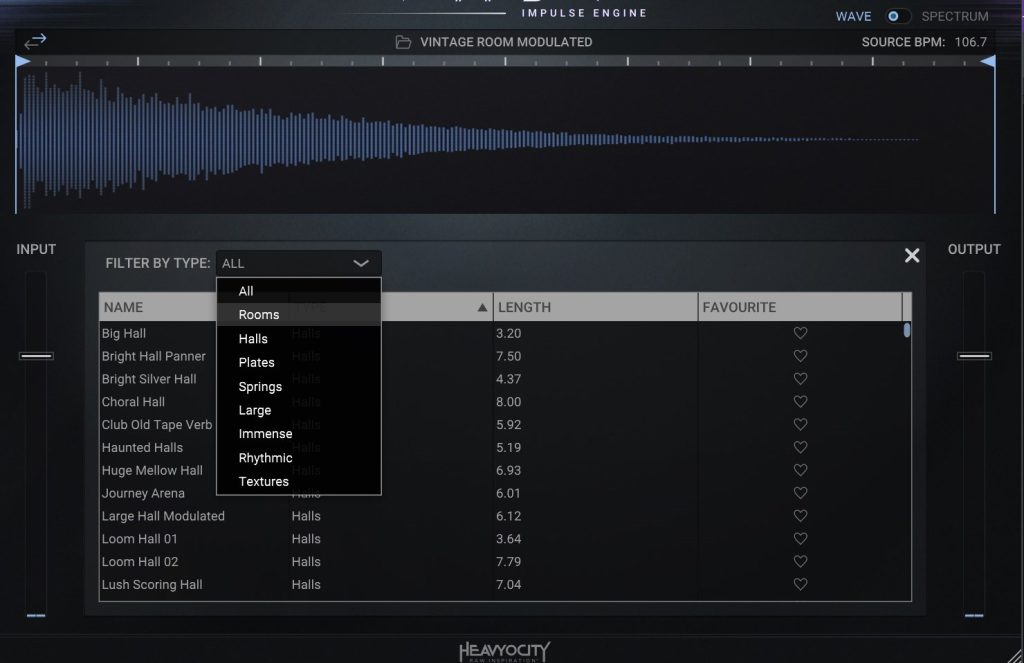Select Rooms from the filter list
Image resolution: width=1024 pixels, height=663 pixels.
click(258, 314)
